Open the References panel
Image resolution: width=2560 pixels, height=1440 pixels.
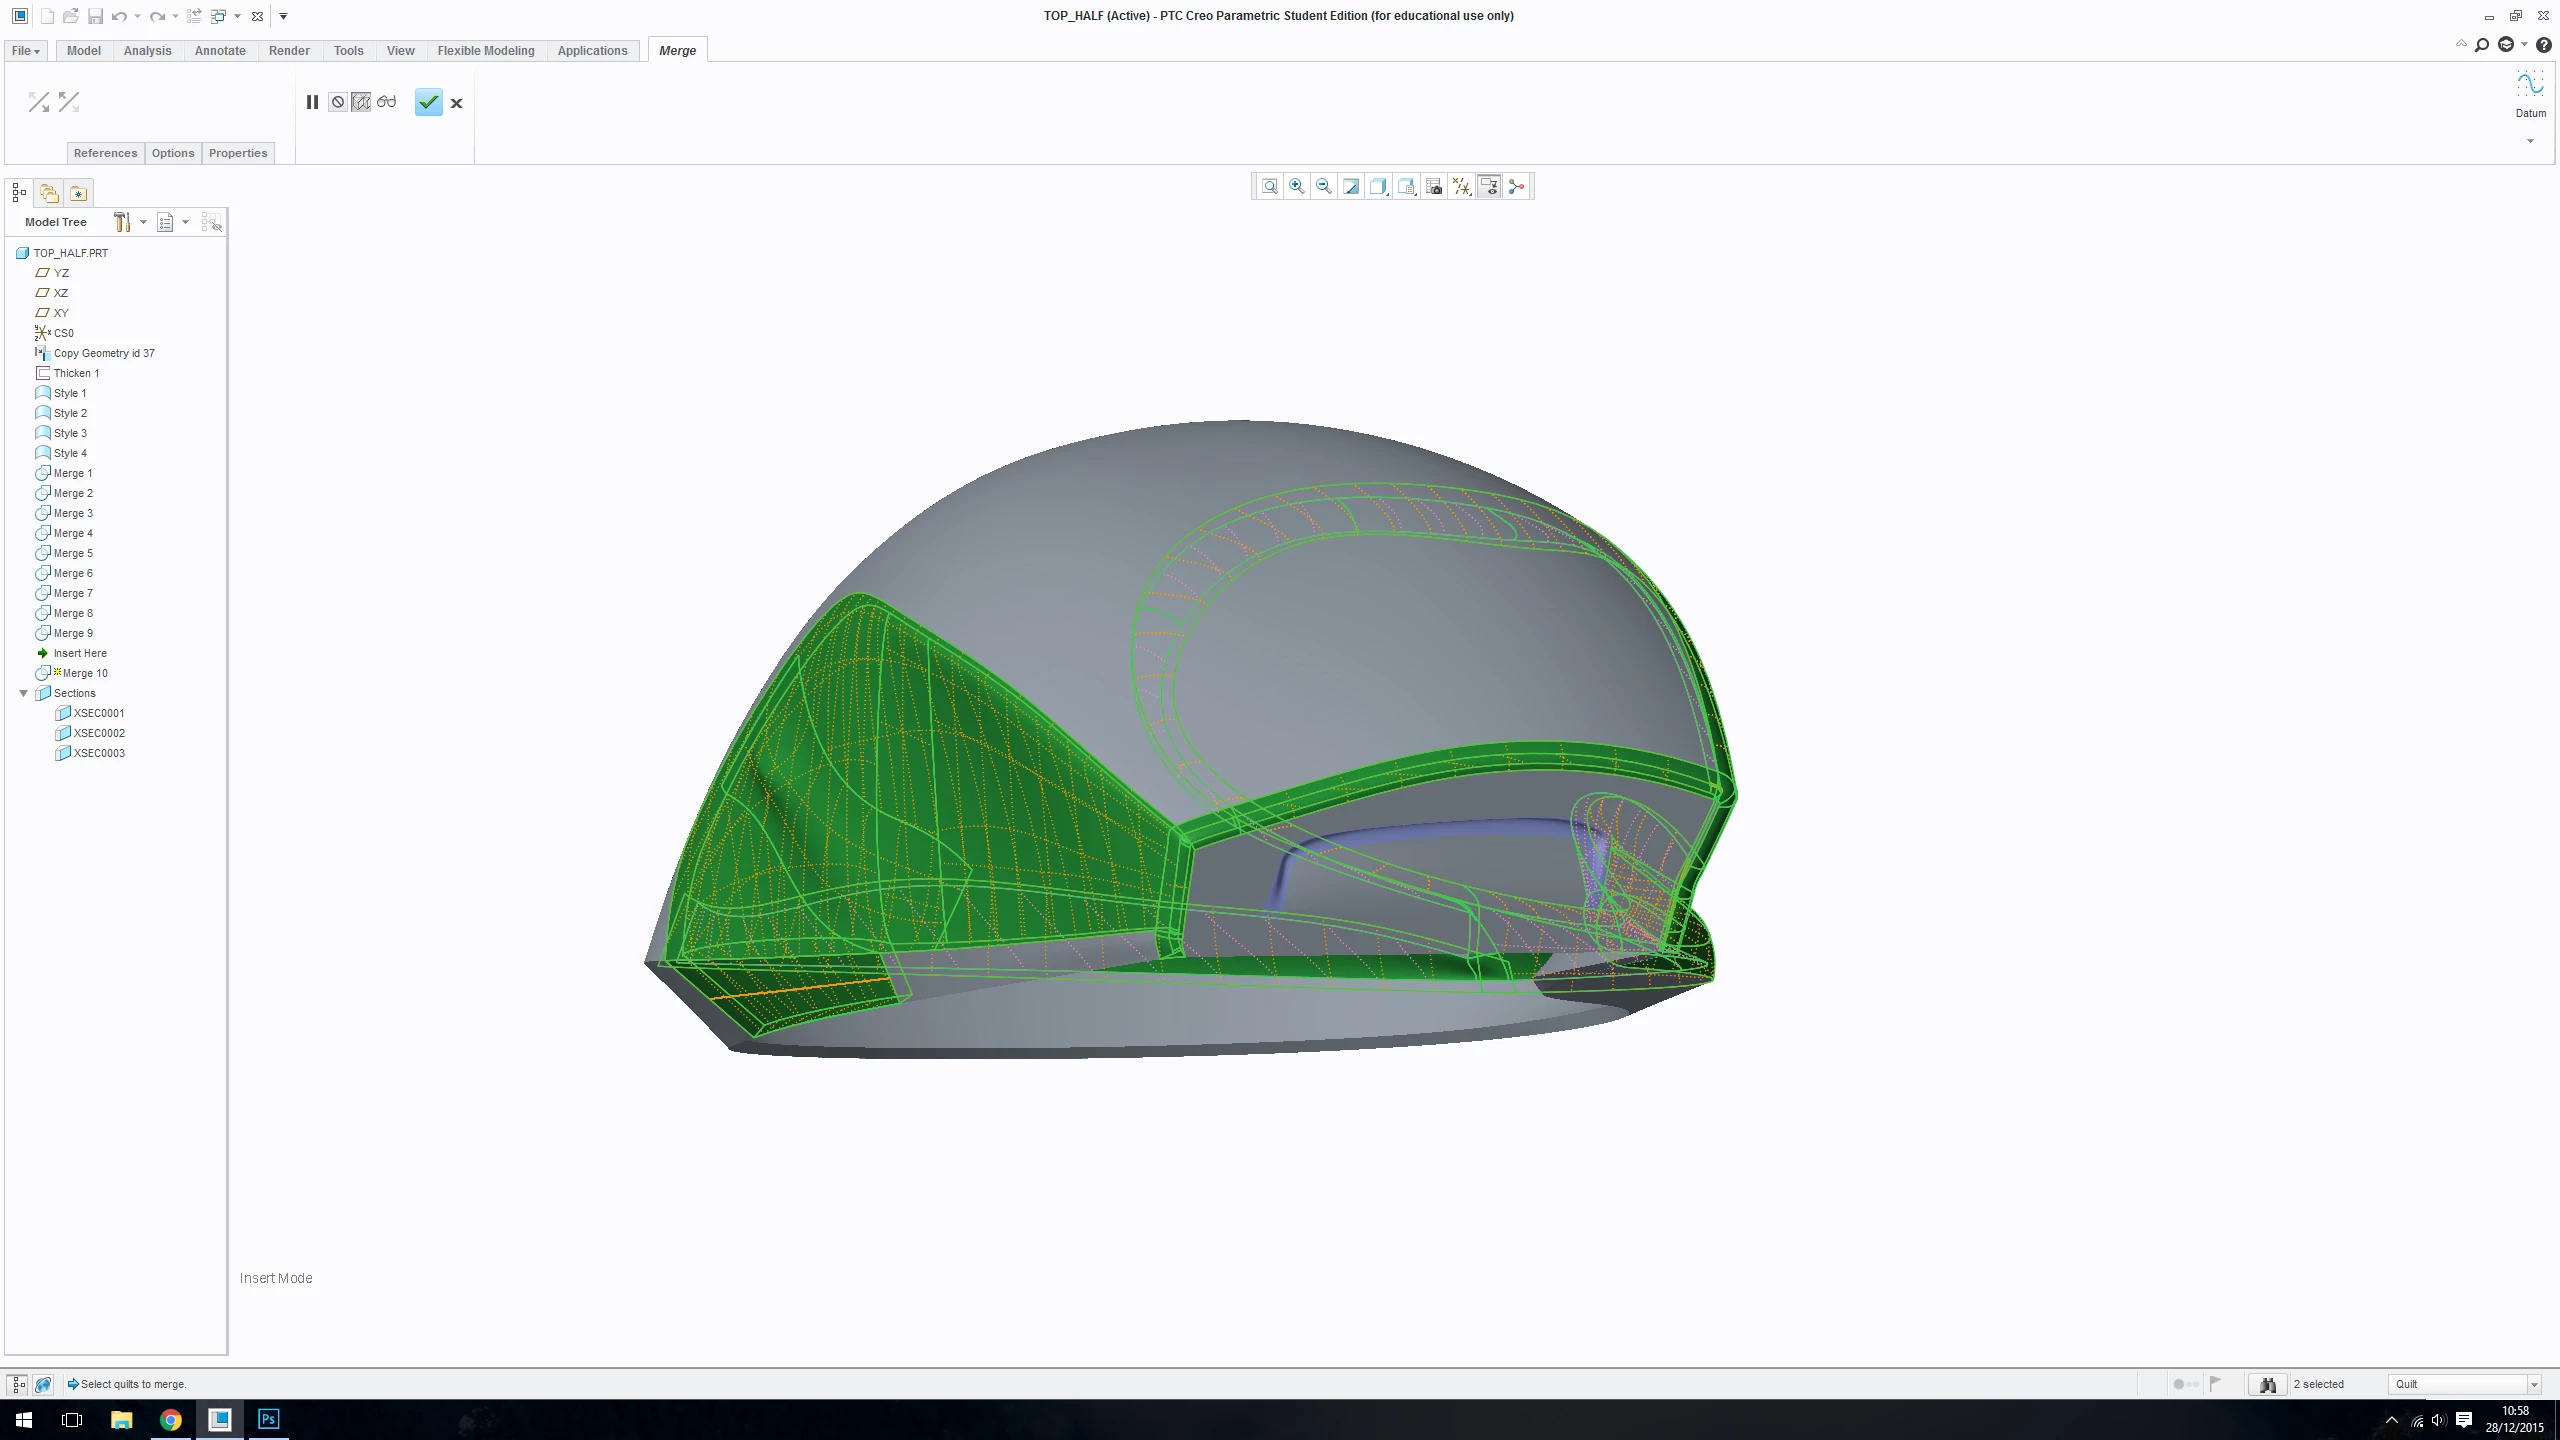pyautogui.click(x=105, y=153)
